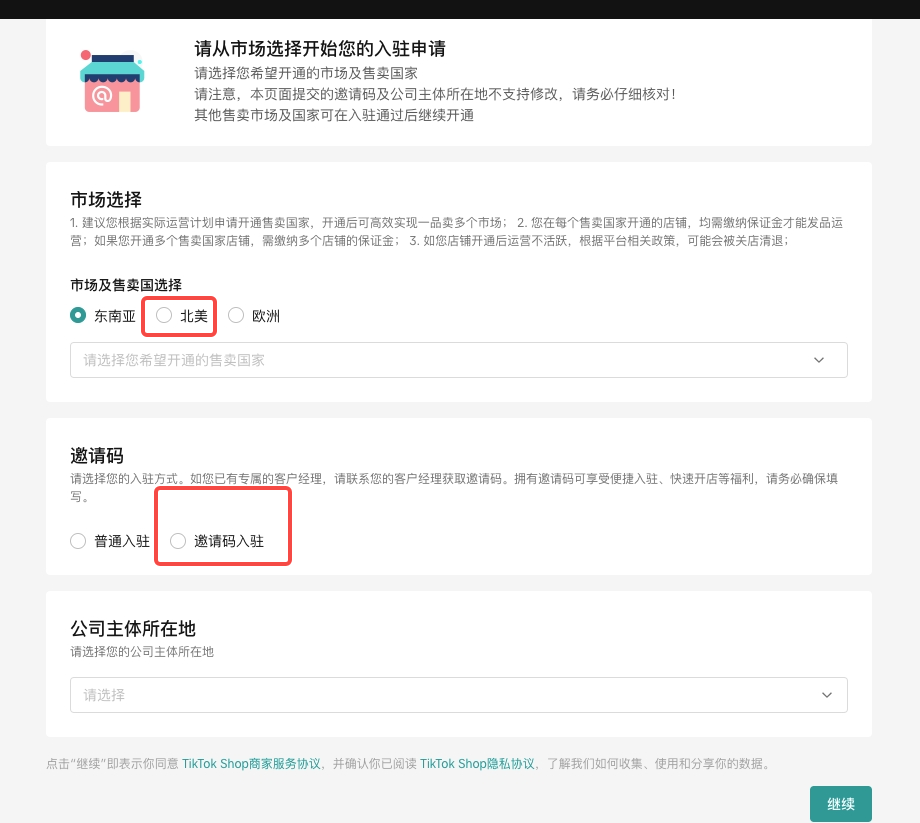Click the shop storefront illustration icon
Image resolution: width=920 pixels, height=823 pixels.
click(112, 81)
